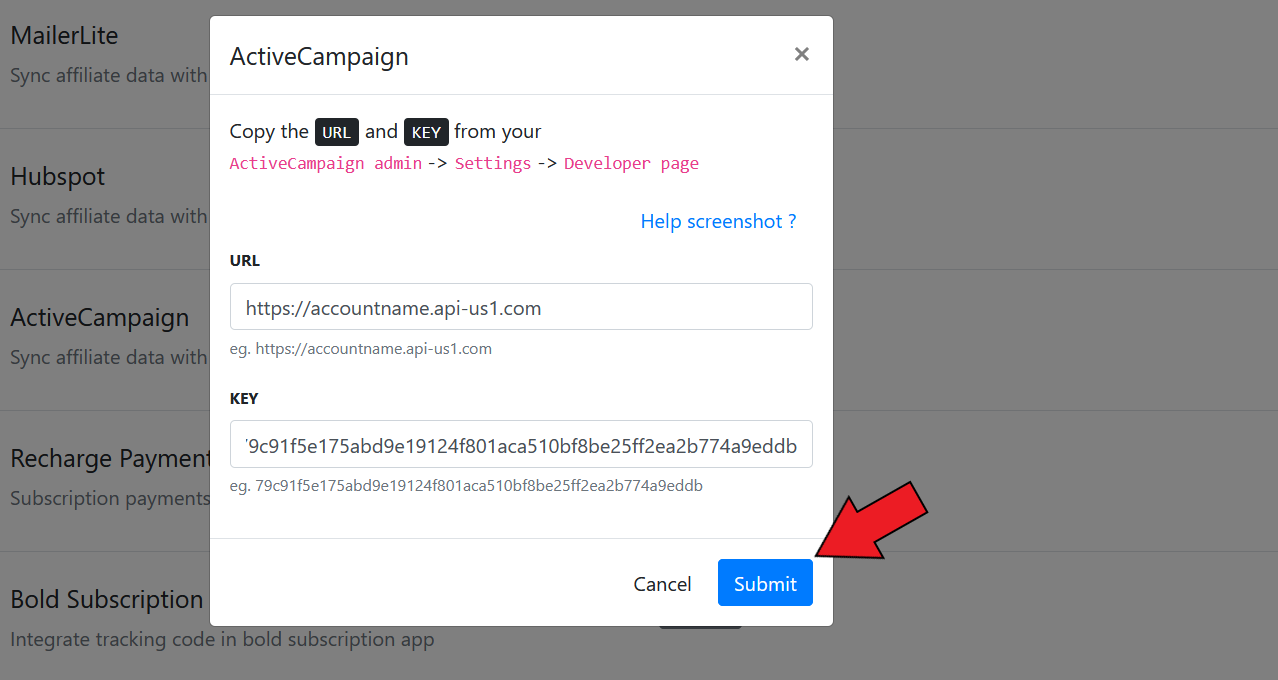Focus the KEY input field

(521, 445)
